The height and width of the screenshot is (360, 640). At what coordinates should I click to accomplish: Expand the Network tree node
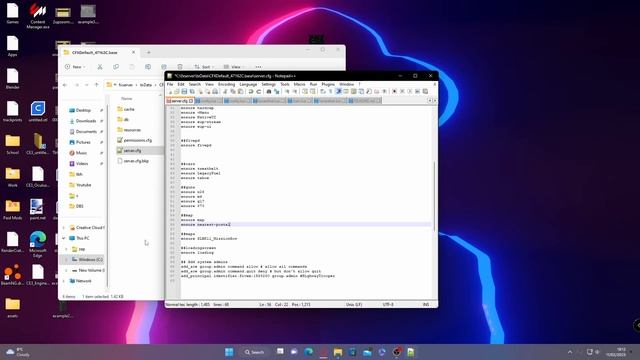64,281
